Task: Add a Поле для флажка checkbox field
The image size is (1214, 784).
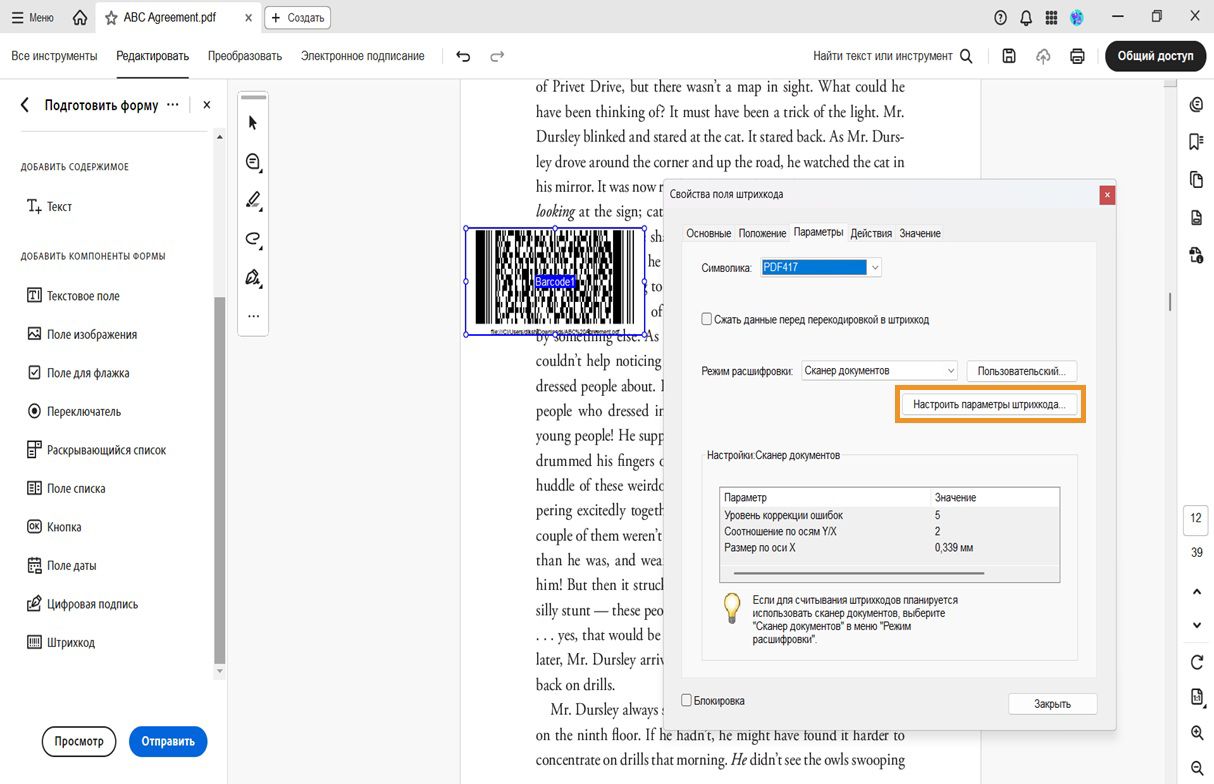Action: 78,373
